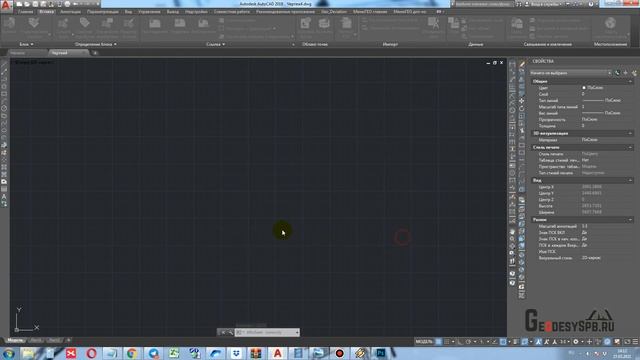Click the МОДЕЛЬ space button in status bar
Viewport: 640px width, 360px height.
click(424, 342)
